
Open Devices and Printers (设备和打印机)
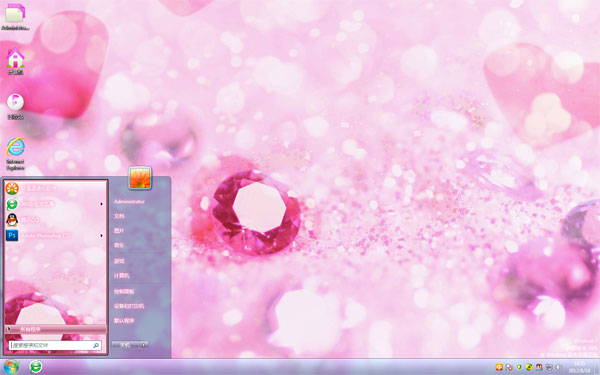point(129,306)
